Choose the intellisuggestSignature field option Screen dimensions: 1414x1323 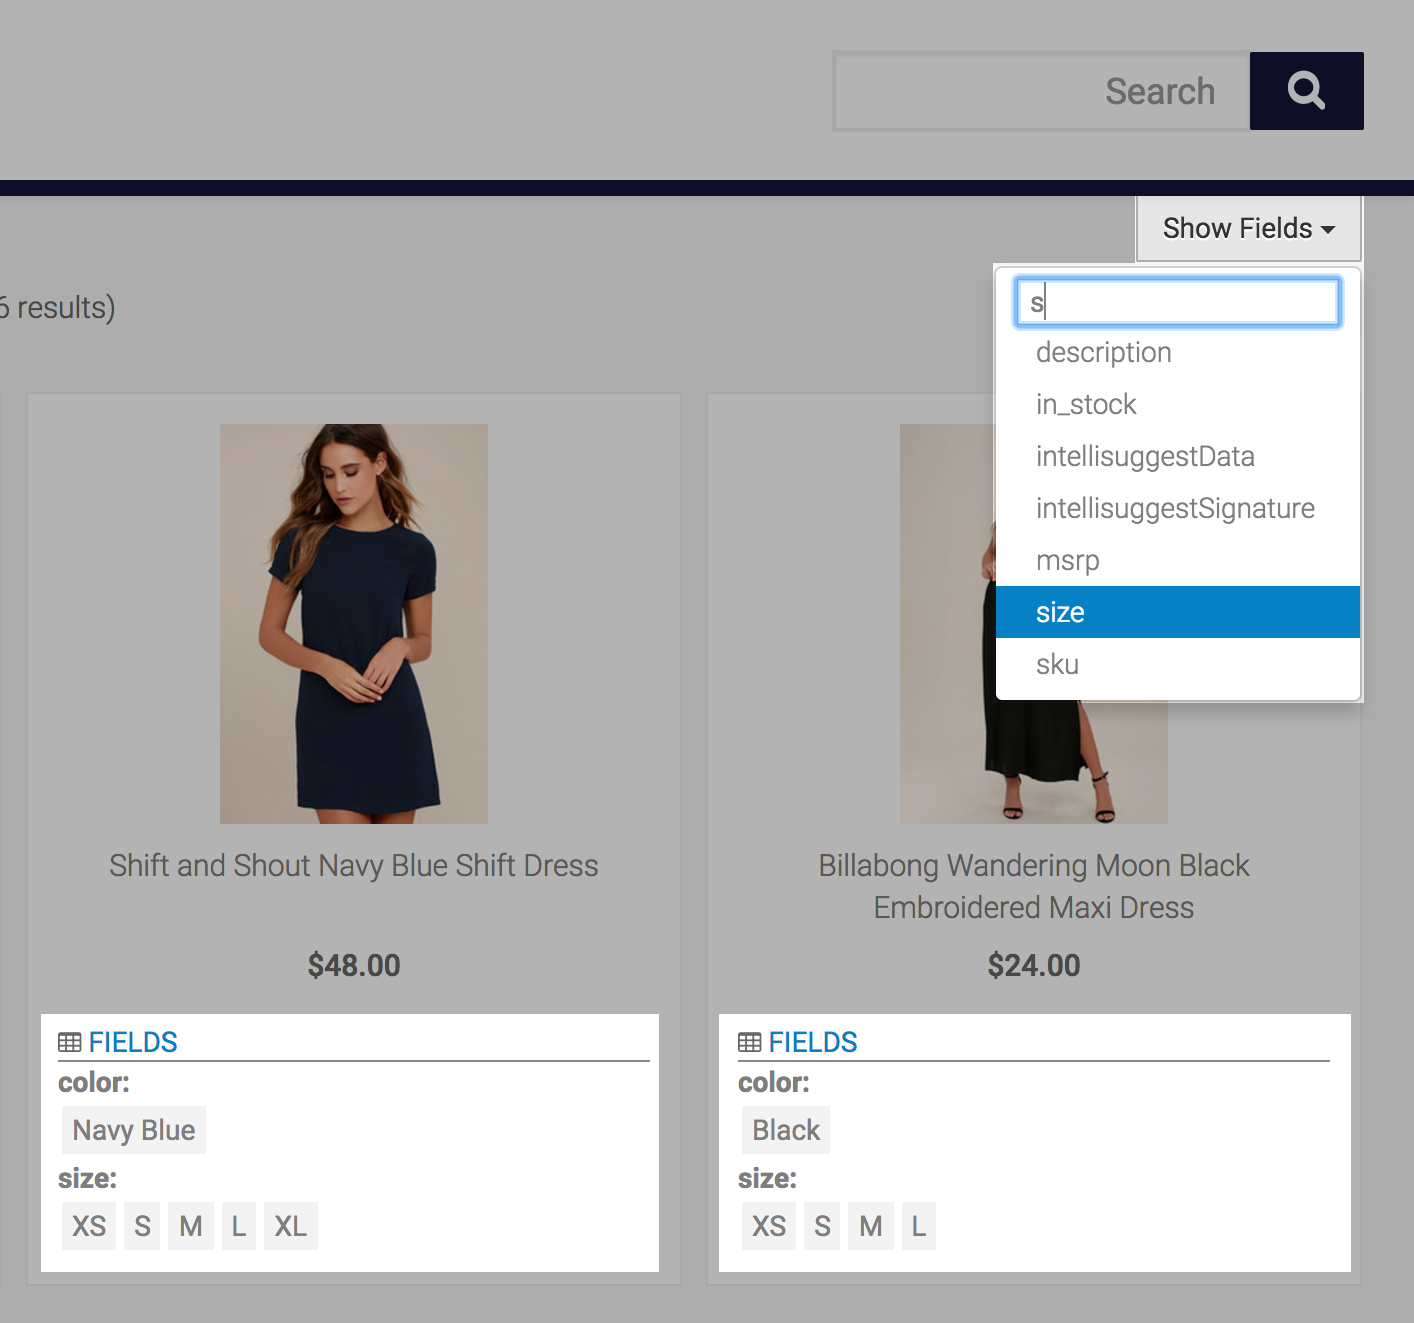click(x=1175, y=508)
